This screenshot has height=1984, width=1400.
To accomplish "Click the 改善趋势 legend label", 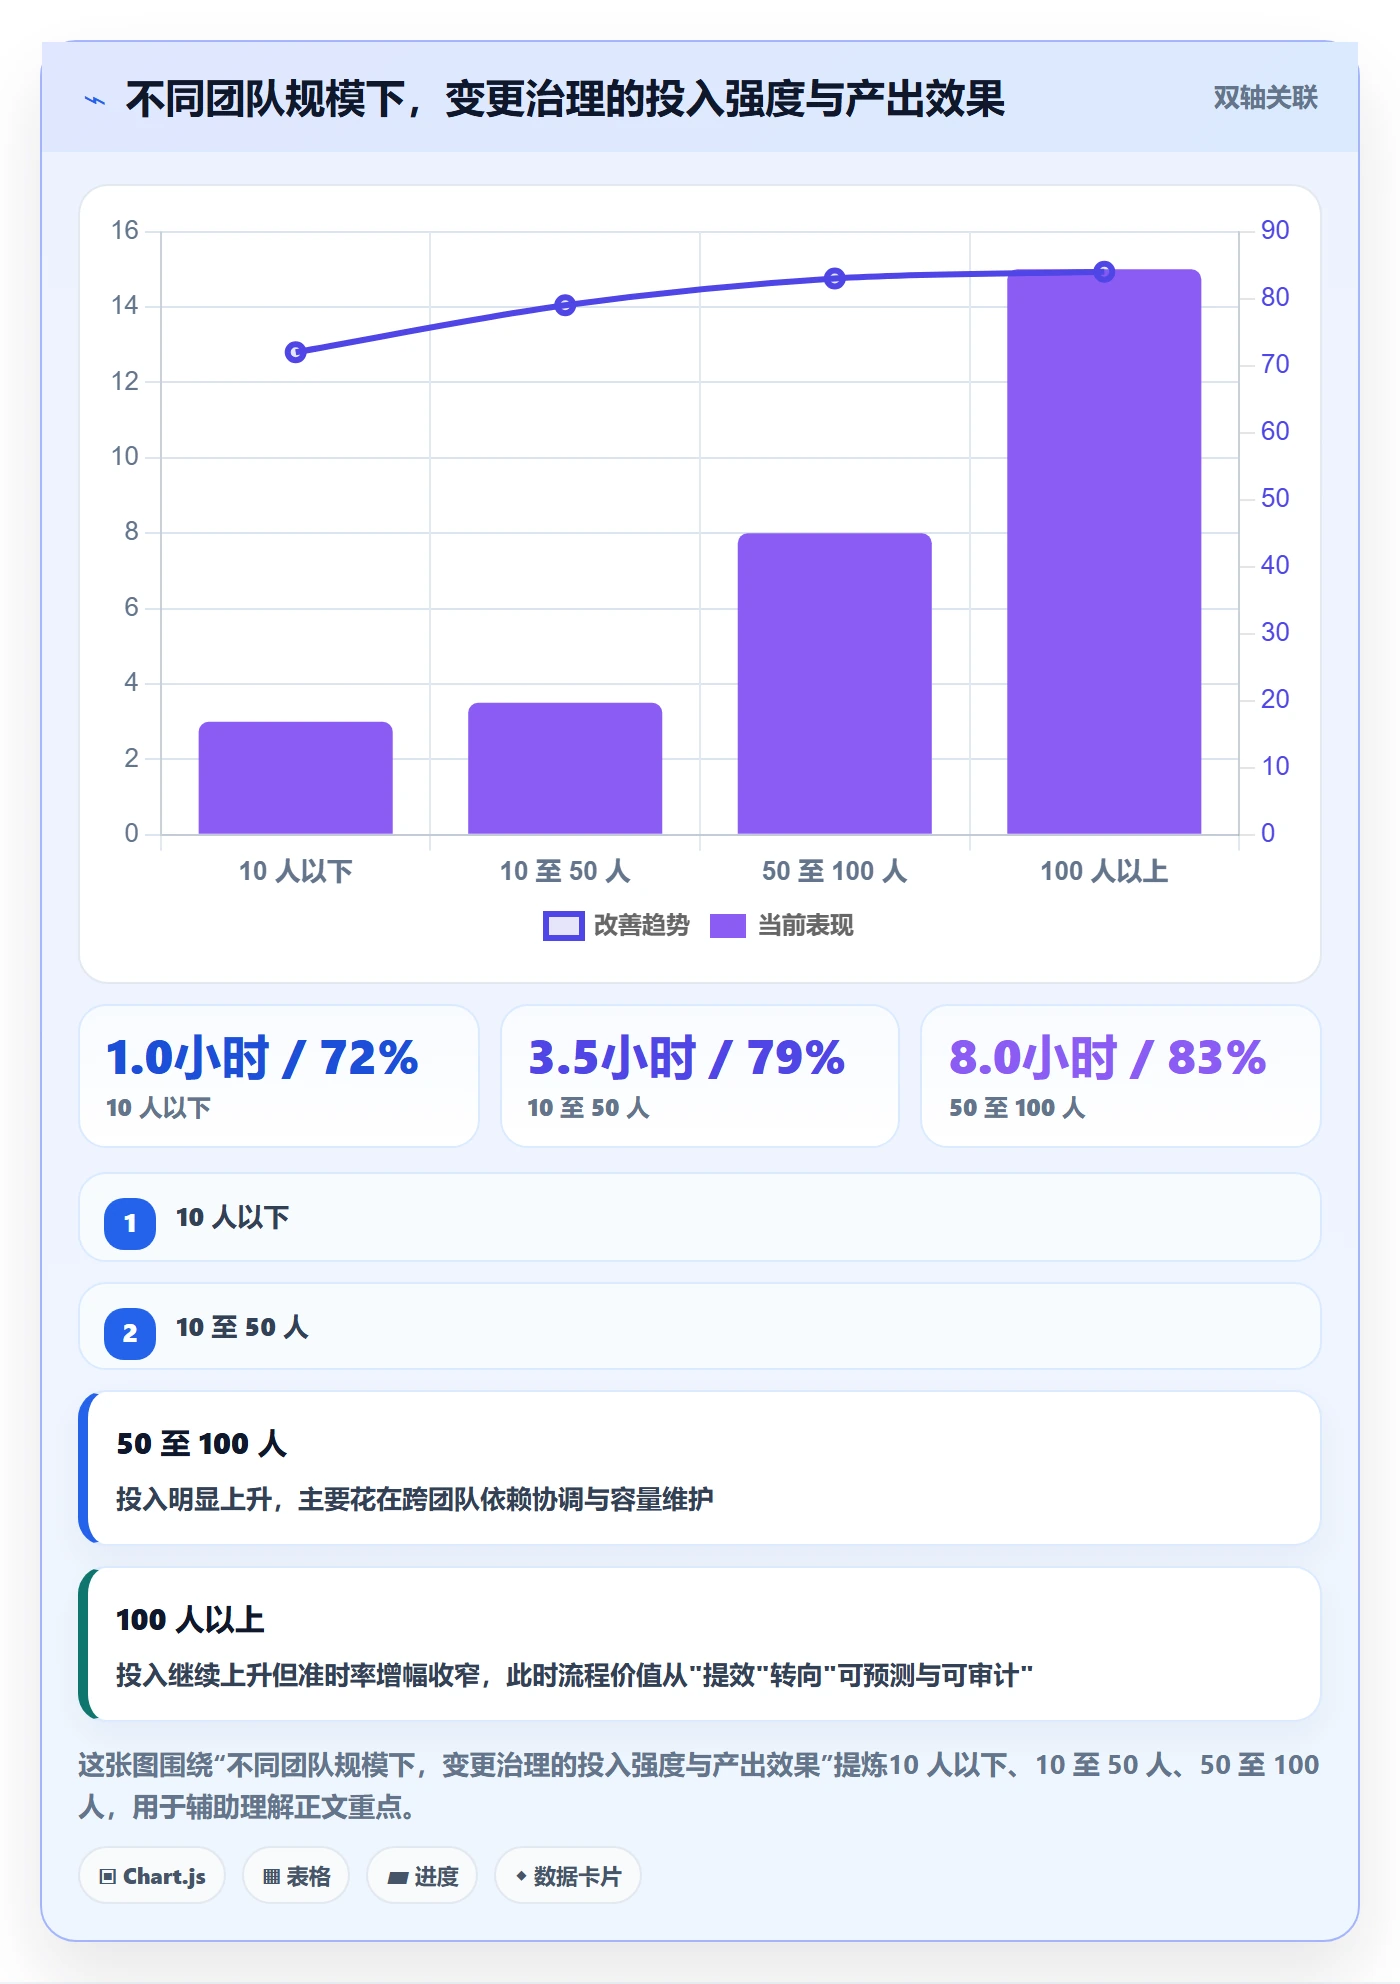I will pos(641,926).
